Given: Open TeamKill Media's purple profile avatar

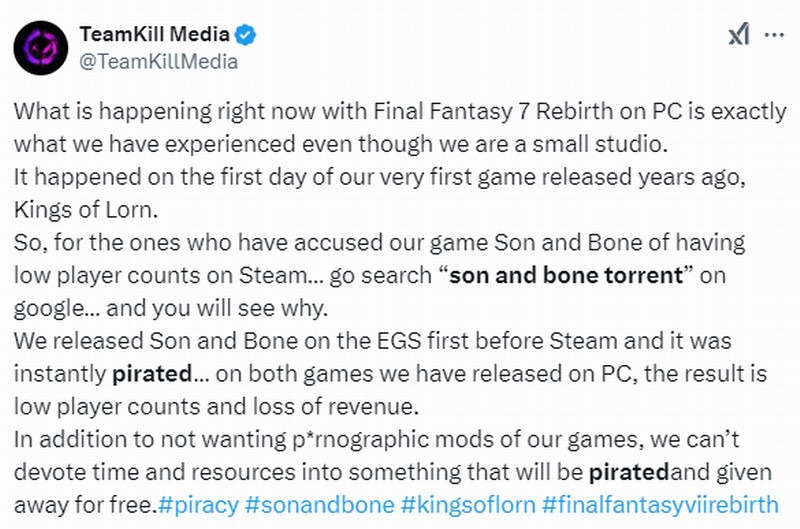Looking at the screenshot, I should click(x=41, y=48).
